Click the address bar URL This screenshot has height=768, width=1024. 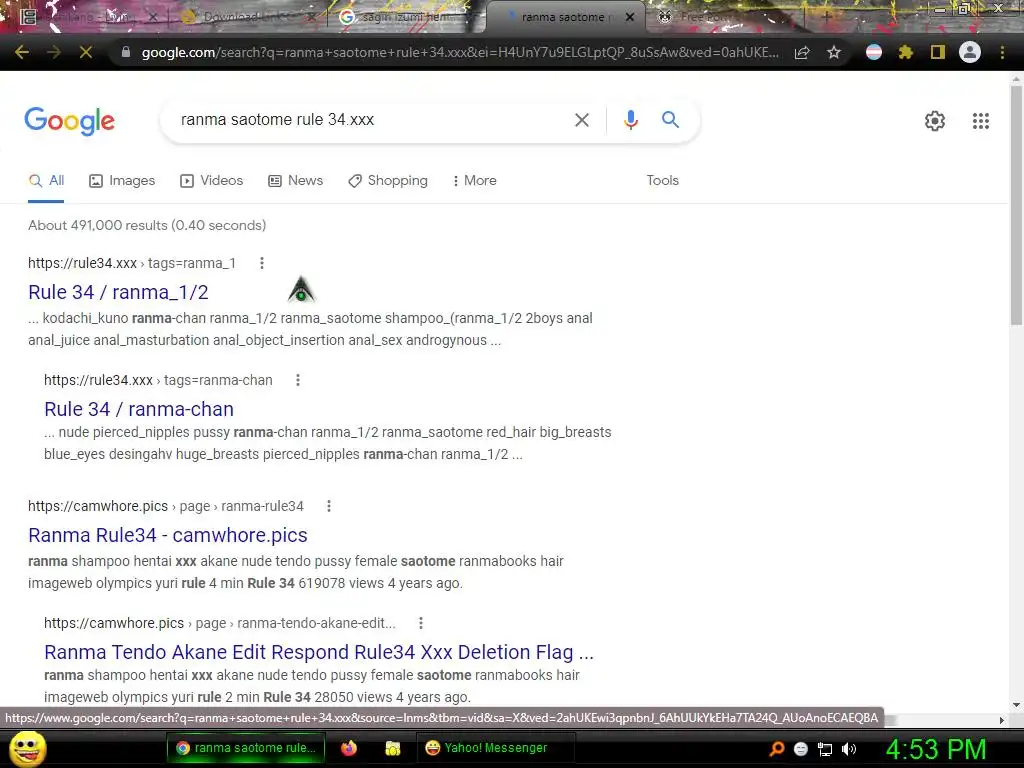(x=460, y=53)
